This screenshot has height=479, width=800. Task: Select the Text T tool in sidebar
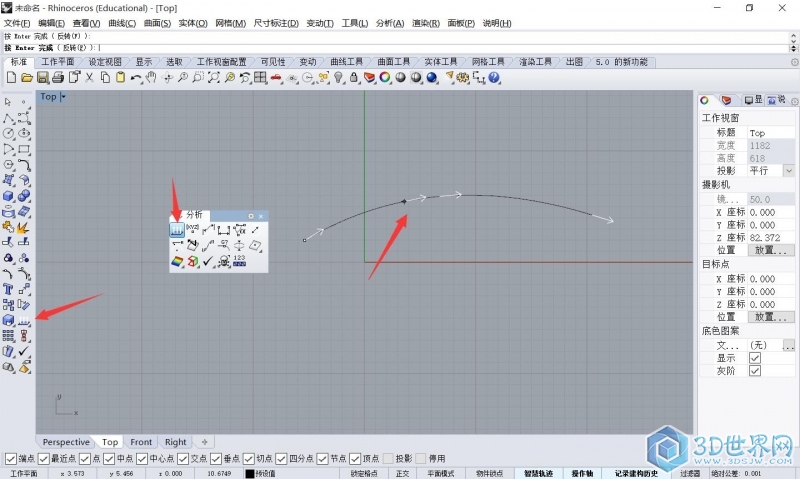8,289
